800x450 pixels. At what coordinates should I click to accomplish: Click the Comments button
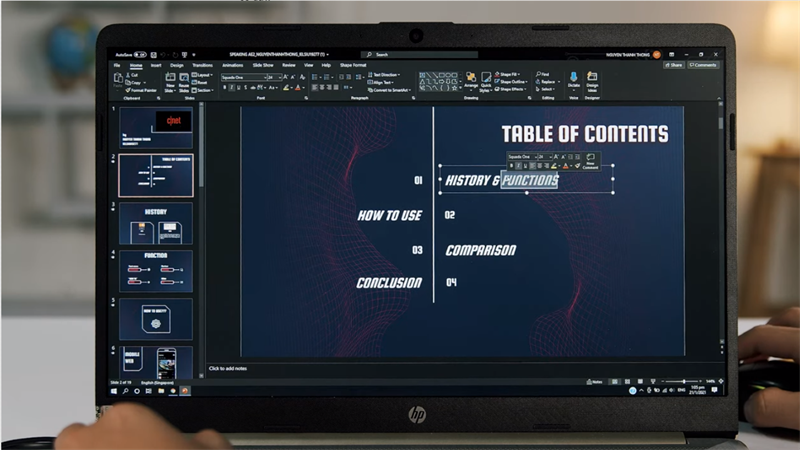(703, 65)
